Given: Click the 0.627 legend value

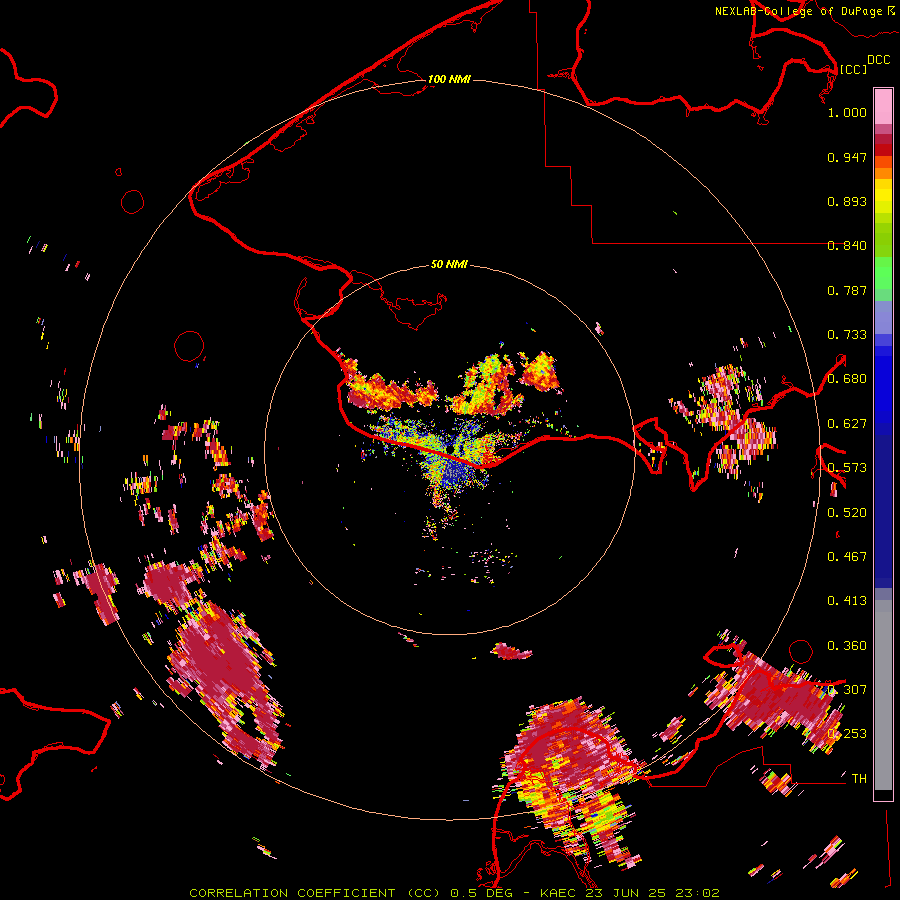Looking at the screenshot, I should [x=847, y=424].
